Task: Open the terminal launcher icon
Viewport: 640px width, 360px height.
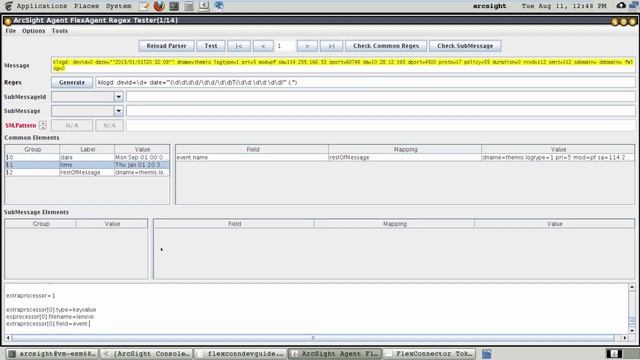Action: 174,6
